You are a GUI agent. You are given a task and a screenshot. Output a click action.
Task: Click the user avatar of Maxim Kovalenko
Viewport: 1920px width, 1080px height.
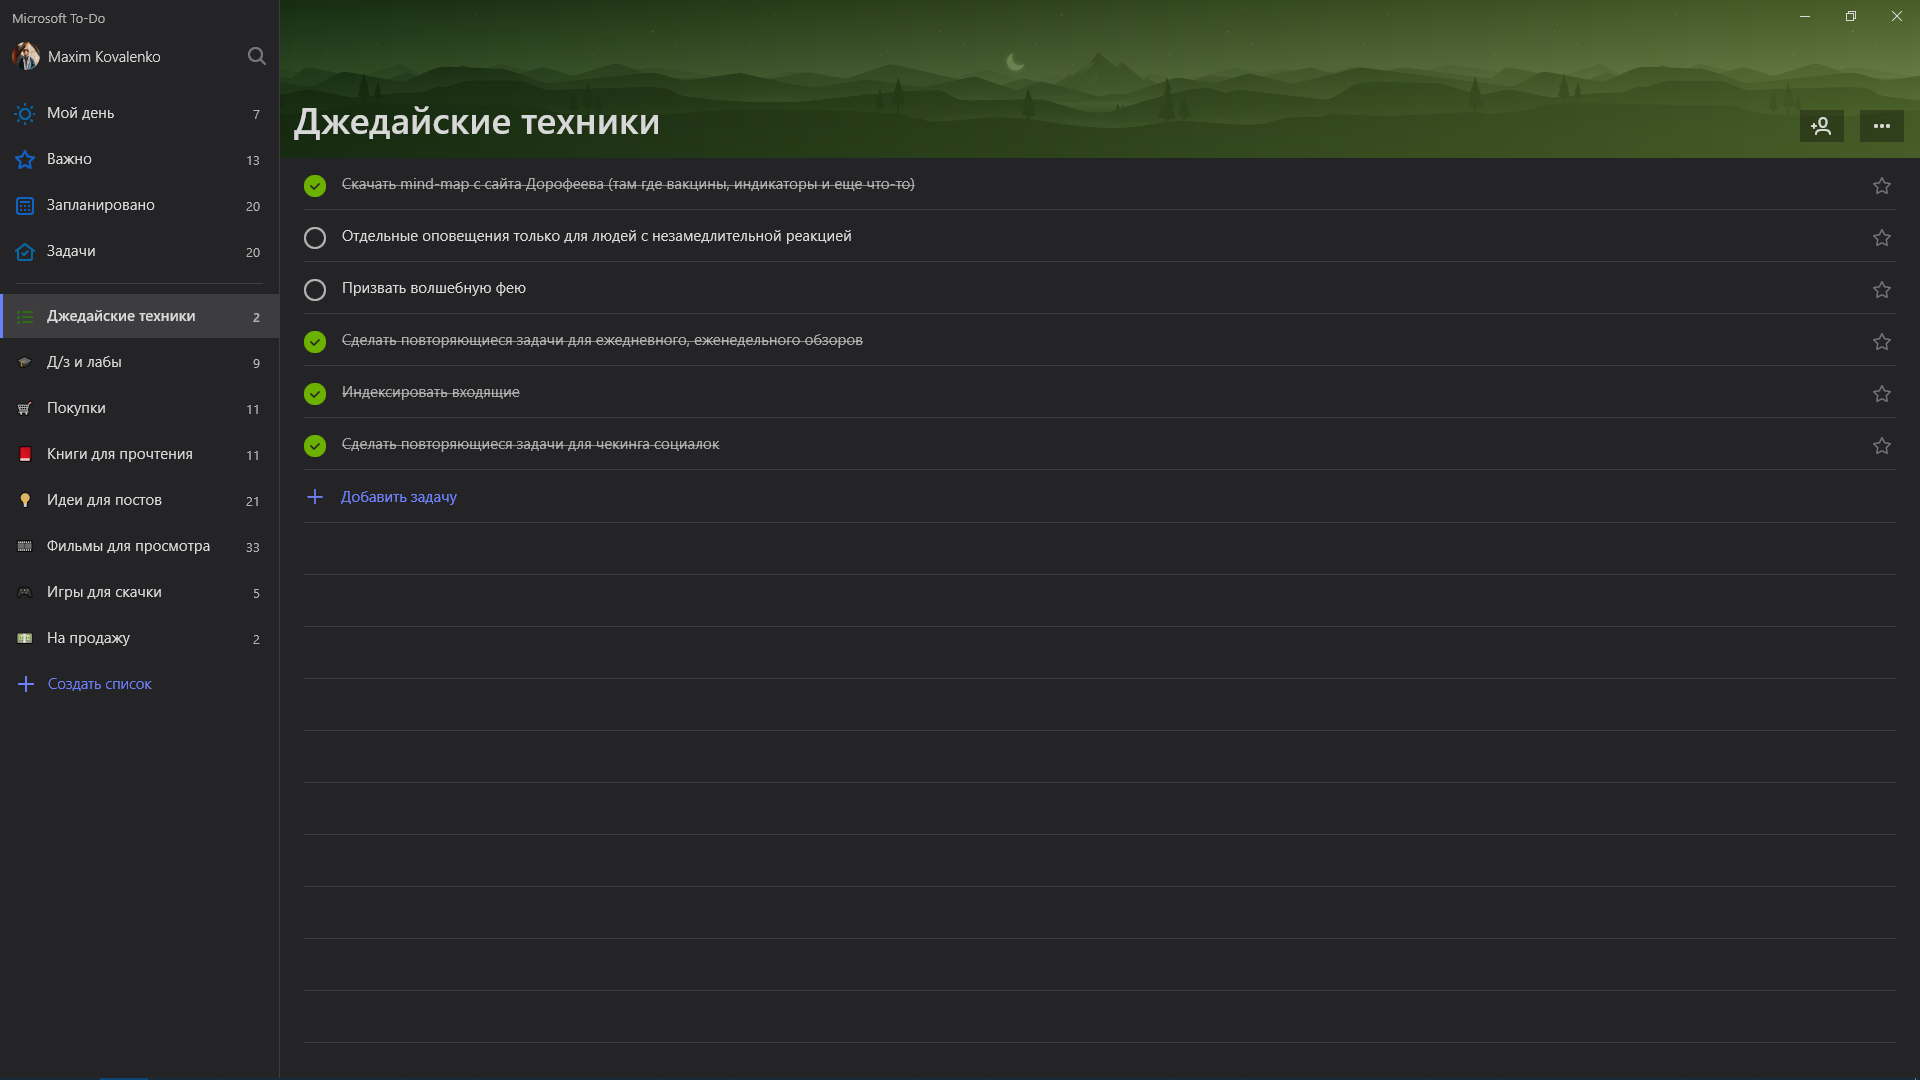[x=25, y=56]
